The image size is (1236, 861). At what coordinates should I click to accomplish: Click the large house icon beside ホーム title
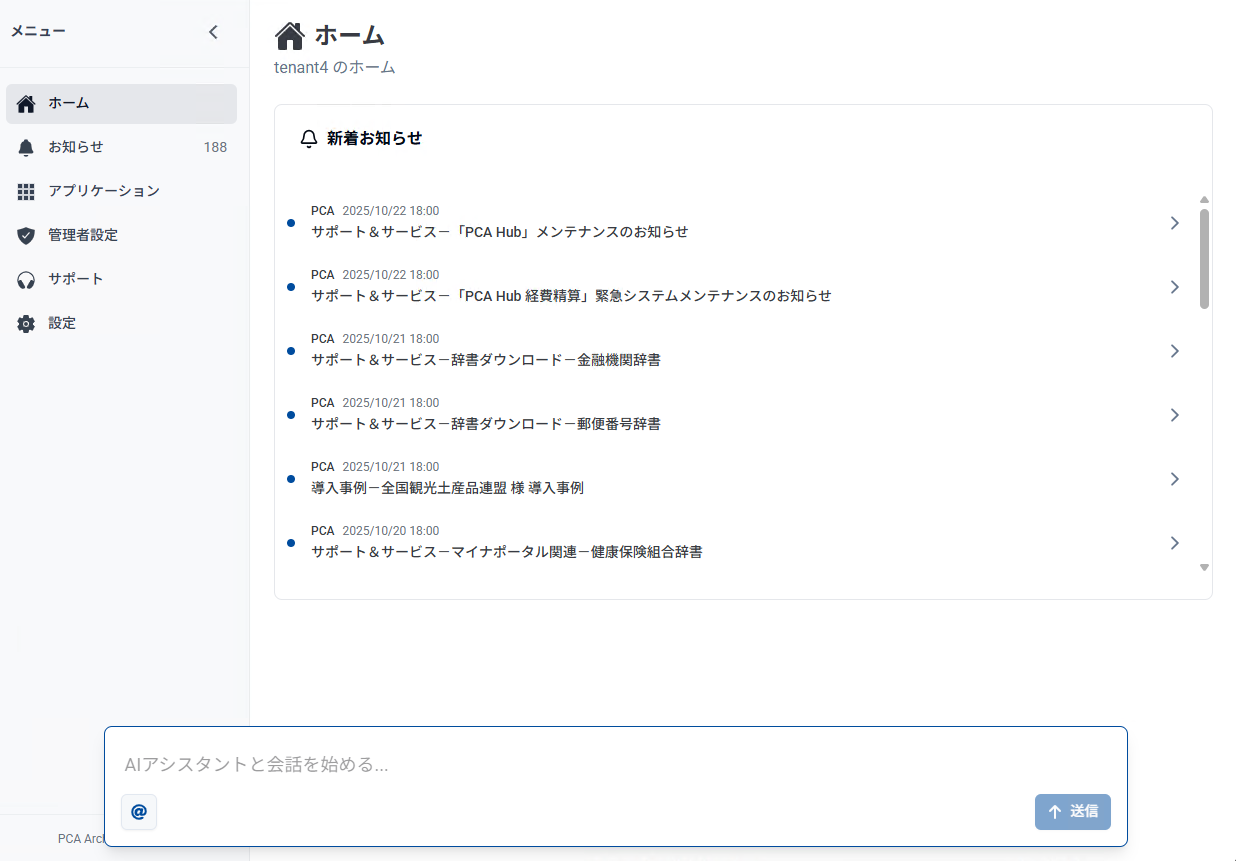click(290, 36)
